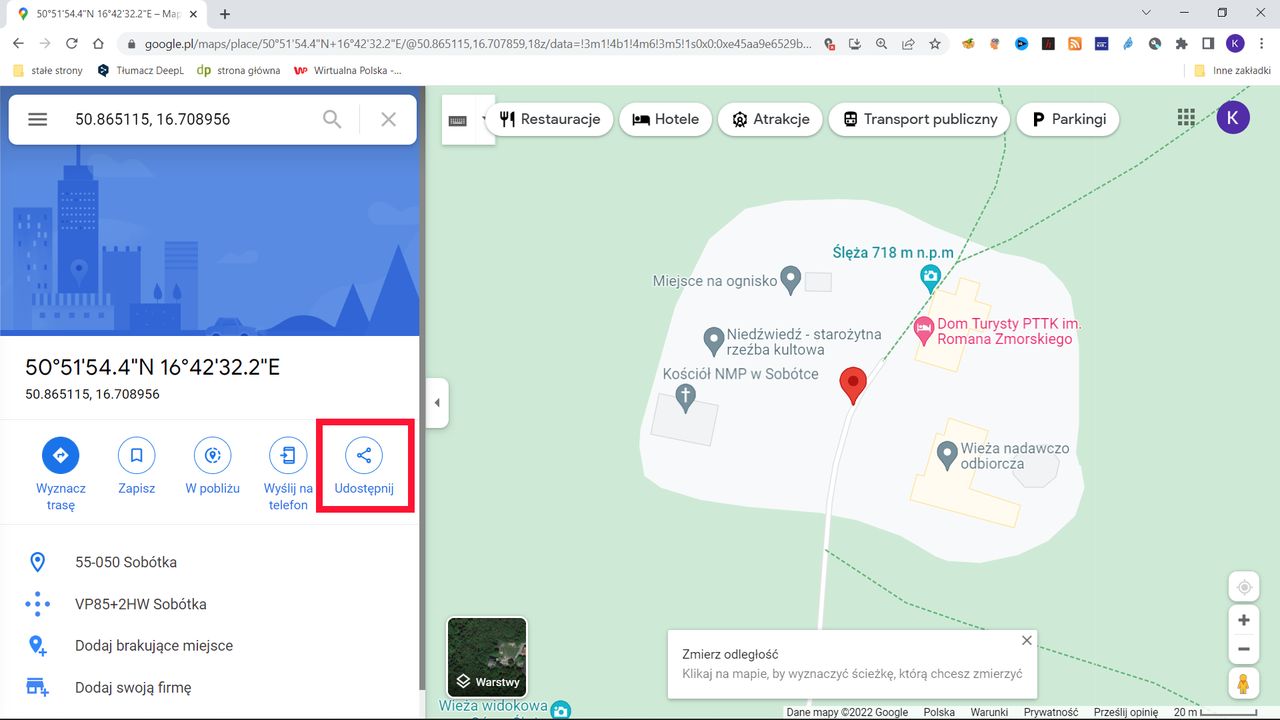Collapse the side panel with arrow handle

(437, 402)
